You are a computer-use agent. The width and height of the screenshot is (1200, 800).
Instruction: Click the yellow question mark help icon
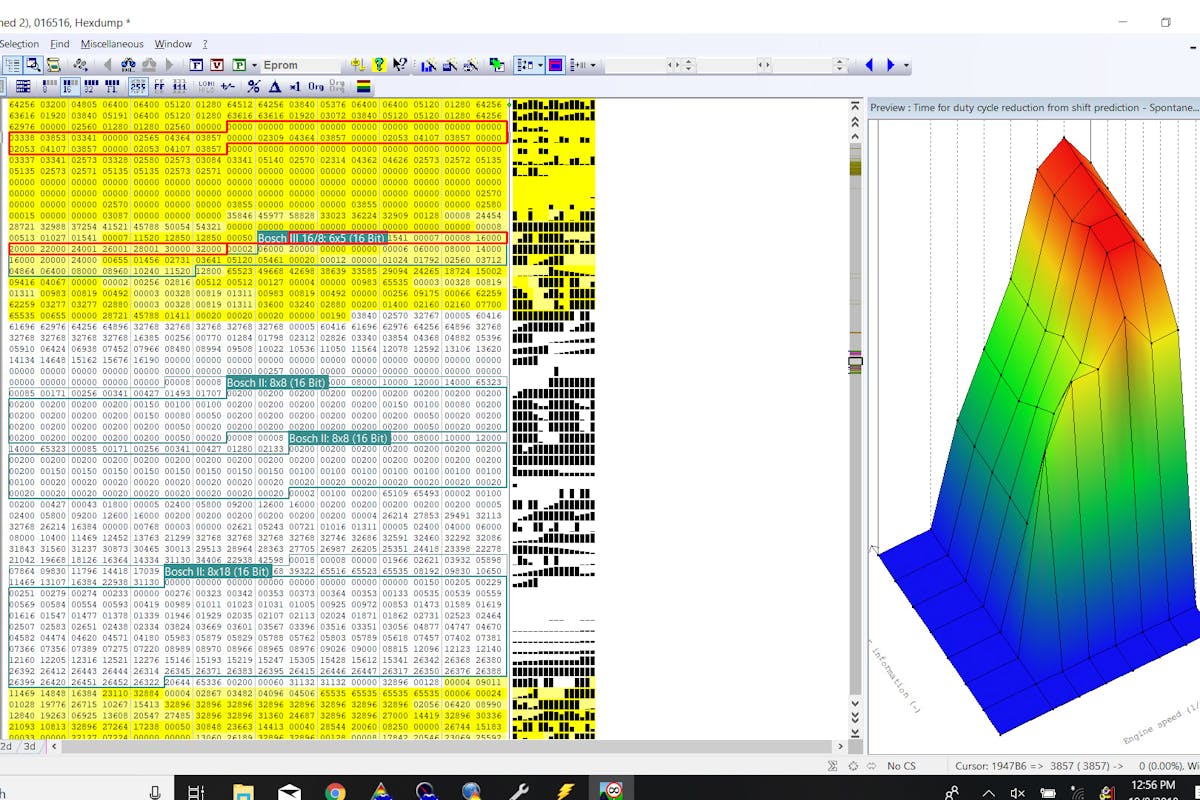379,65
